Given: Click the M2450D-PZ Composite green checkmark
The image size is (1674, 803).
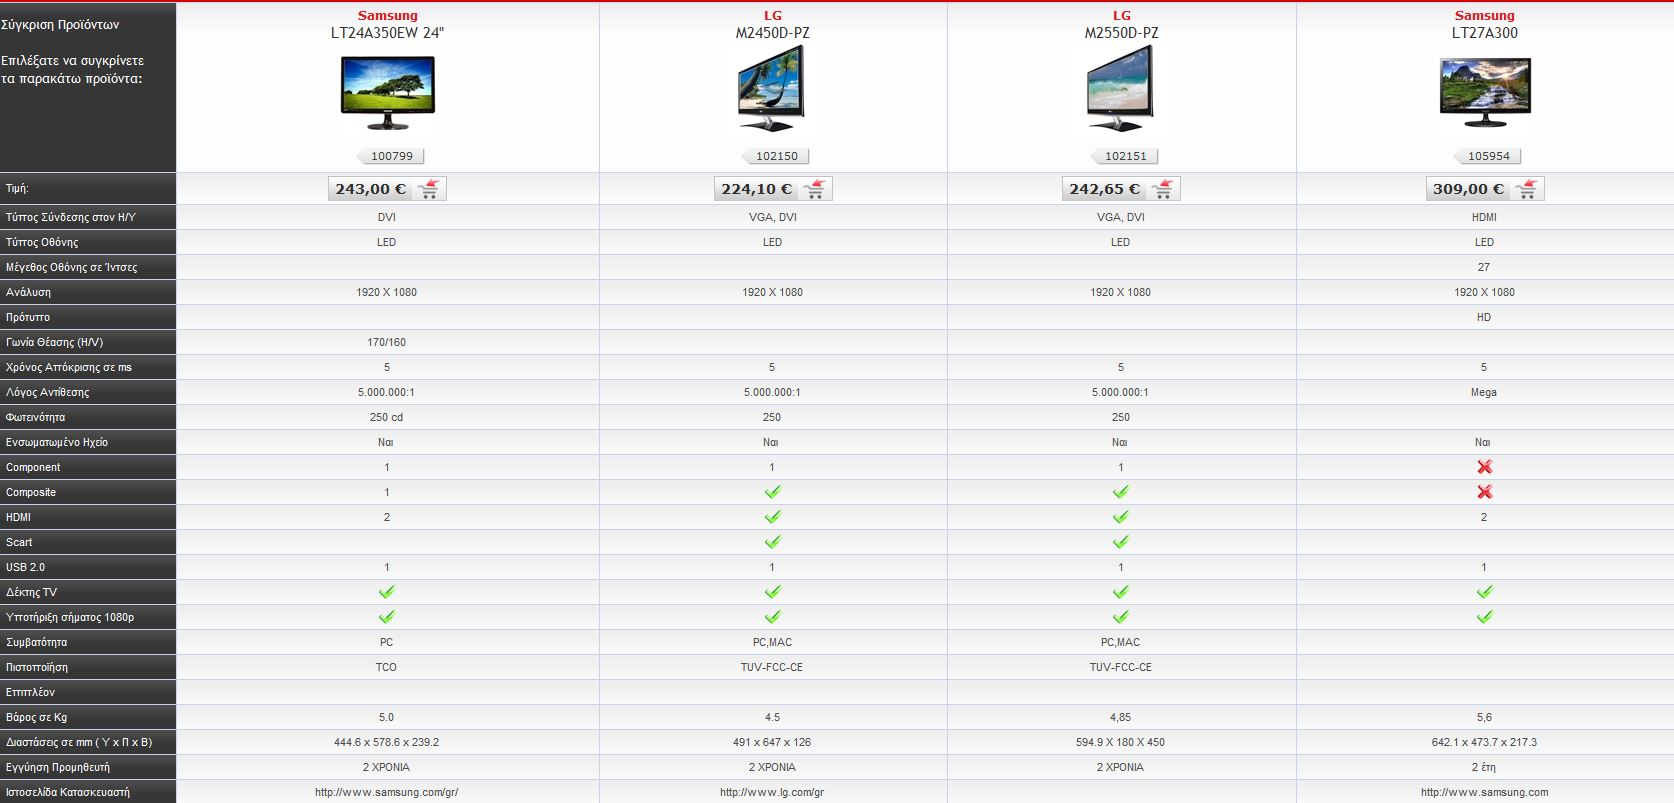Looking at the screenshot, I should coord(772,492).
